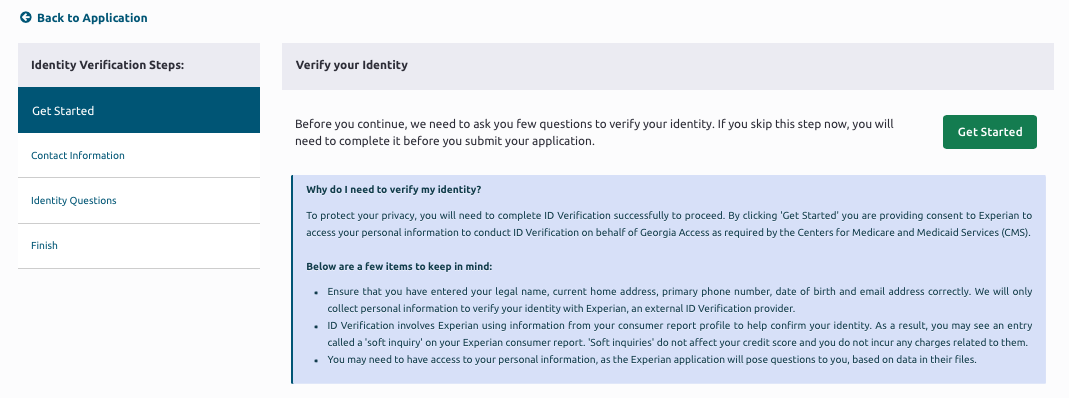Open the Back to Application link
Viewport: 1069px width, 398px height.
tap(84, 18)
